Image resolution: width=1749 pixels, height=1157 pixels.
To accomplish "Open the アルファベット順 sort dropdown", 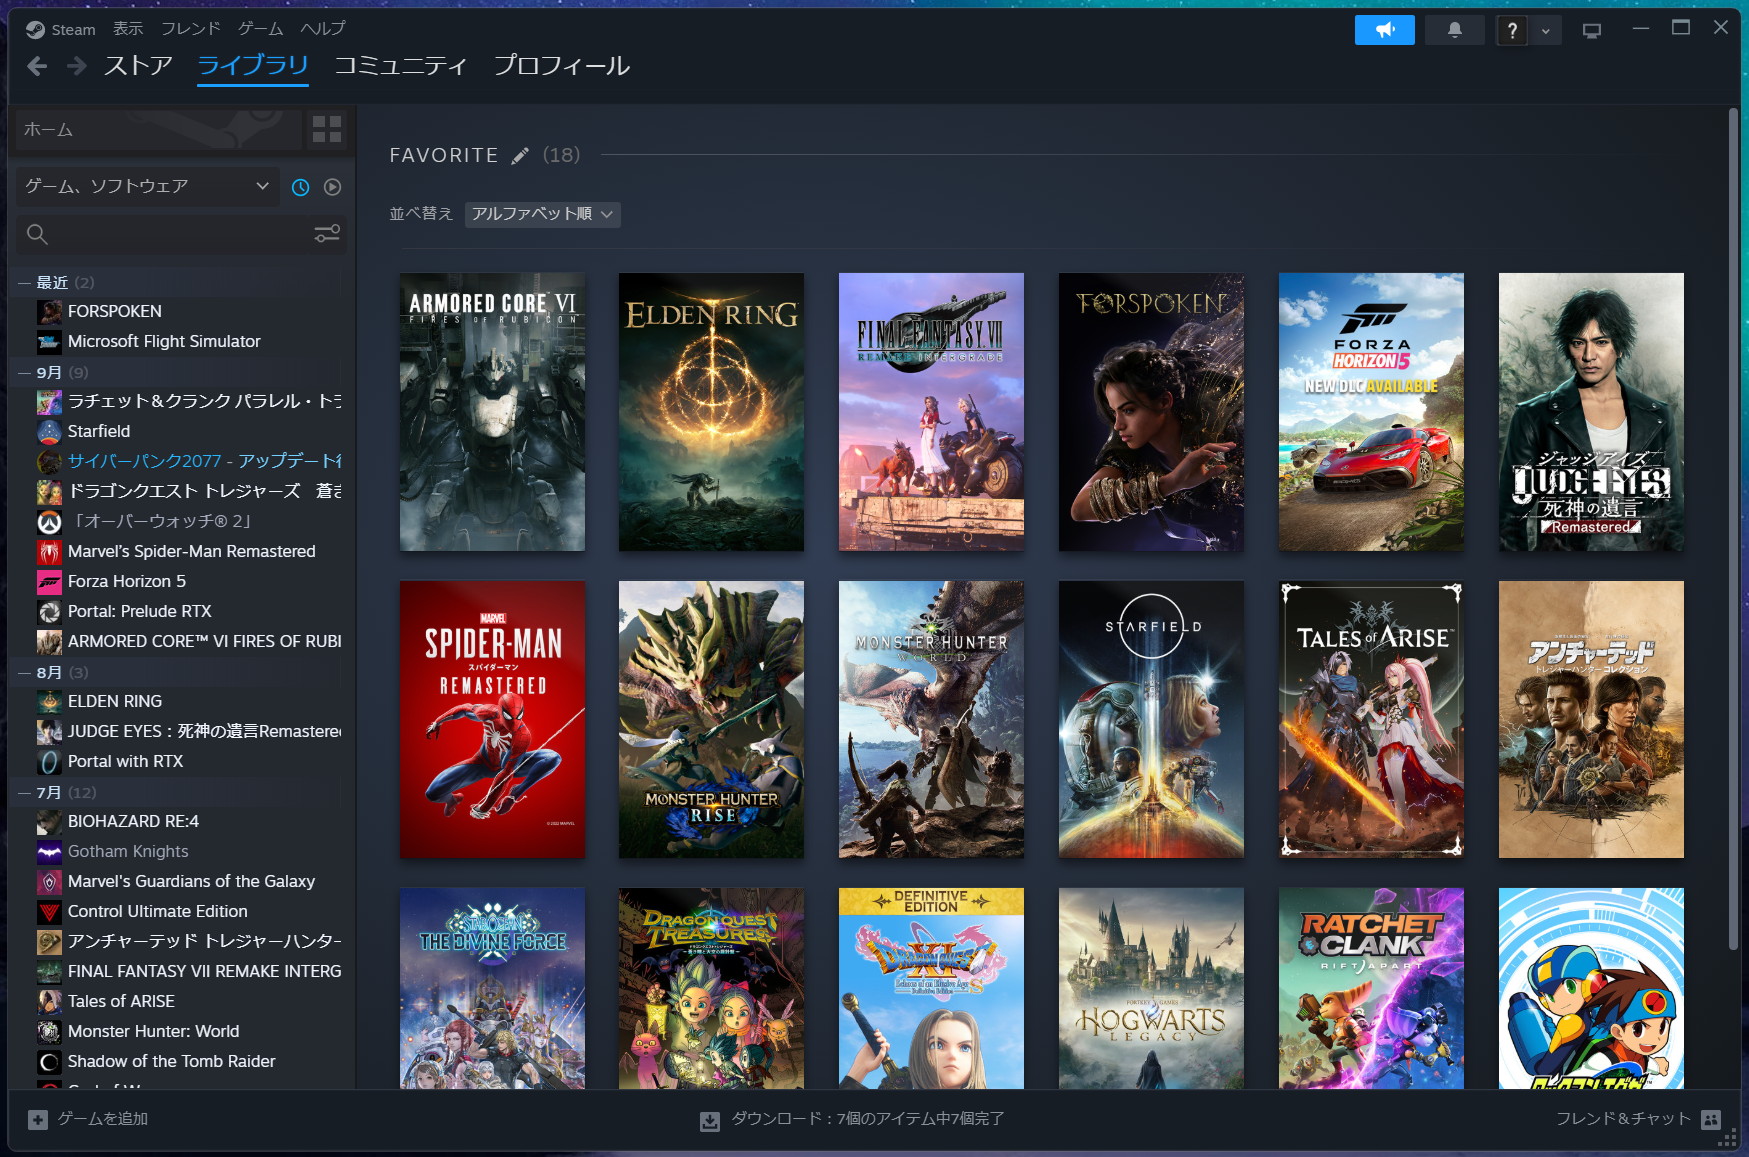I will pos(542,214).
